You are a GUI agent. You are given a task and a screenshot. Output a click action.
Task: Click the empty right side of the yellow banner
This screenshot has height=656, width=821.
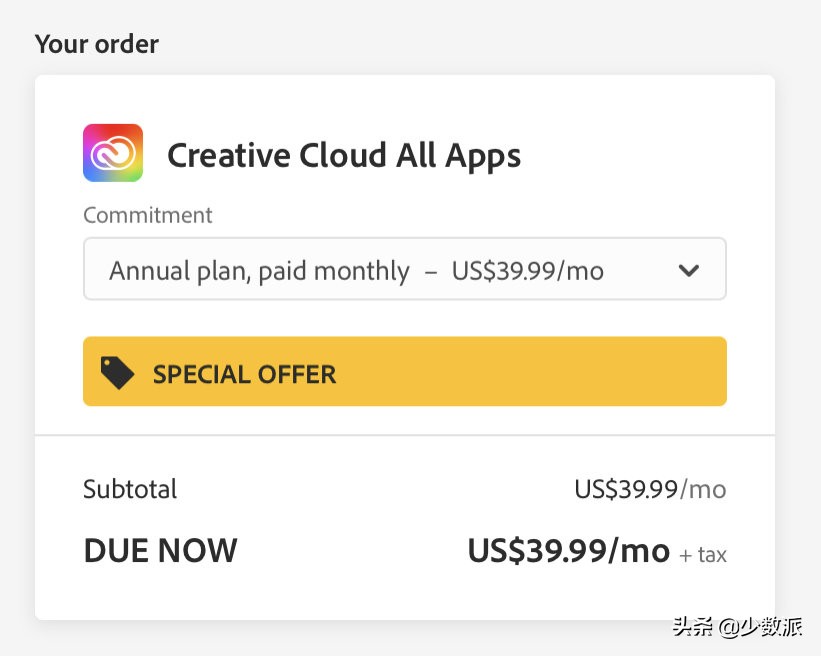[x=560, y=372]
